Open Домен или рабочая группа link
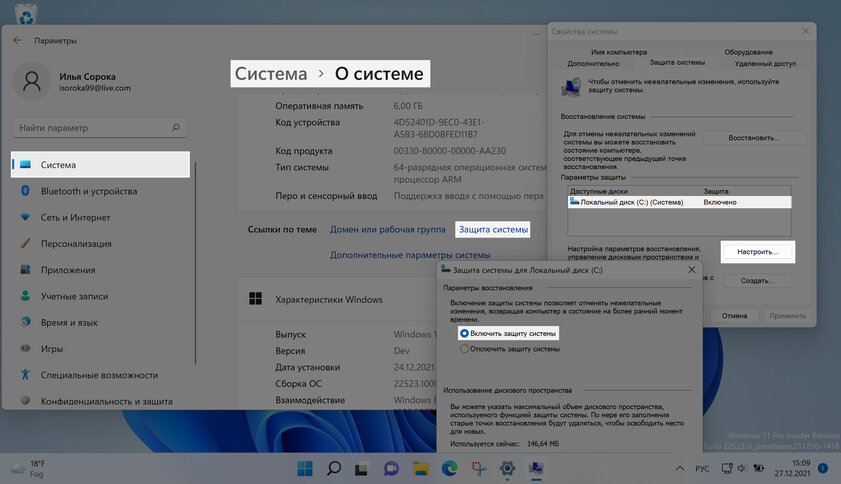This screenshot has width=841, height=484. point(387,229)
